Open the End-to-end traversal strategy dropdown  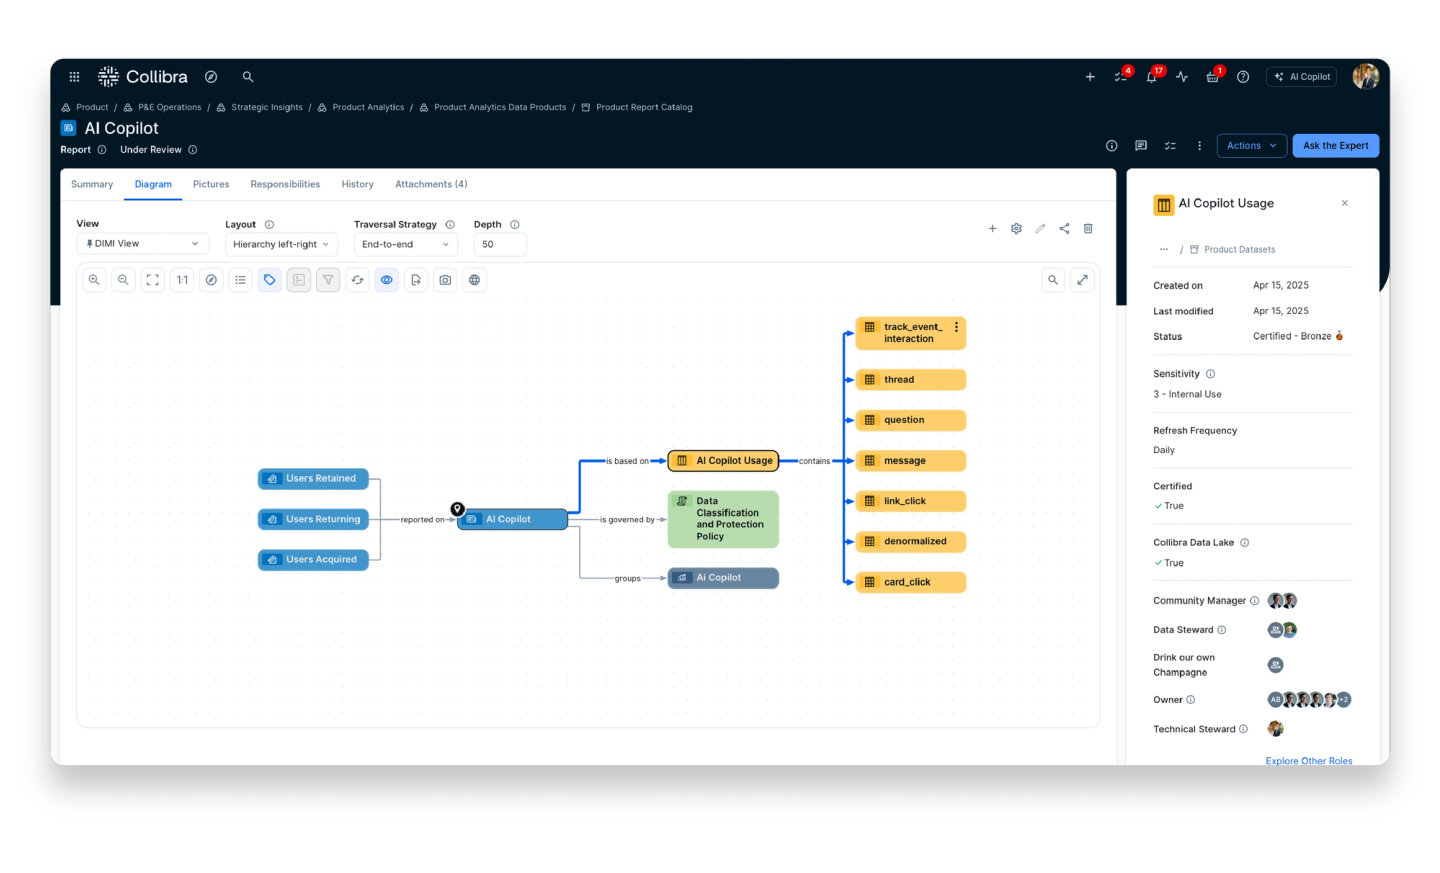(405, 243)
